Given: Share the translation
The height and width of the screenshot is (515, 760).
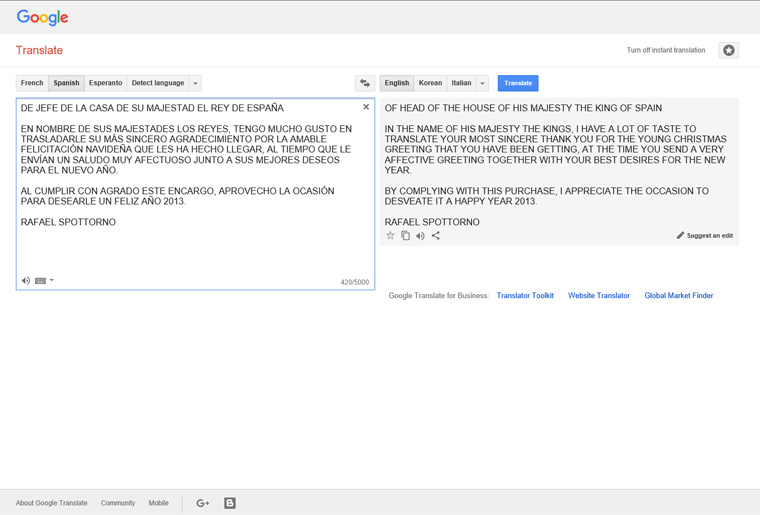Looking at the screenshot, I should tap(436, 235).
